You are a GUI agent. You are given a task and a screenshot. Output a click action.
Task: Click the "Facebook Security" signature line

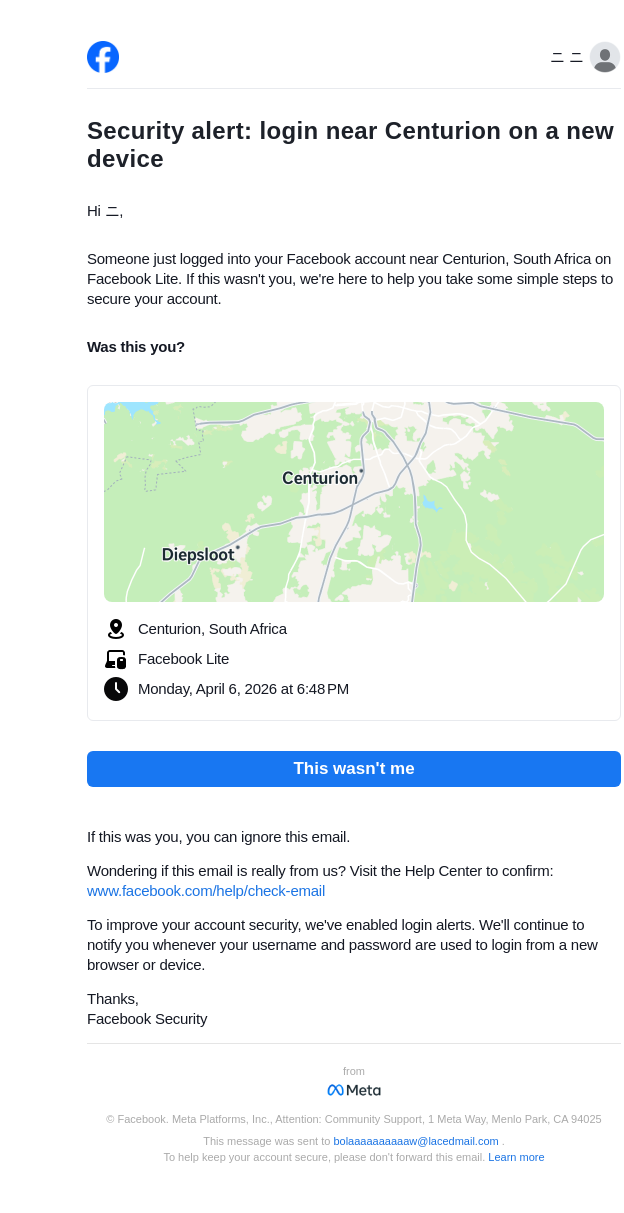point(147,1019)
